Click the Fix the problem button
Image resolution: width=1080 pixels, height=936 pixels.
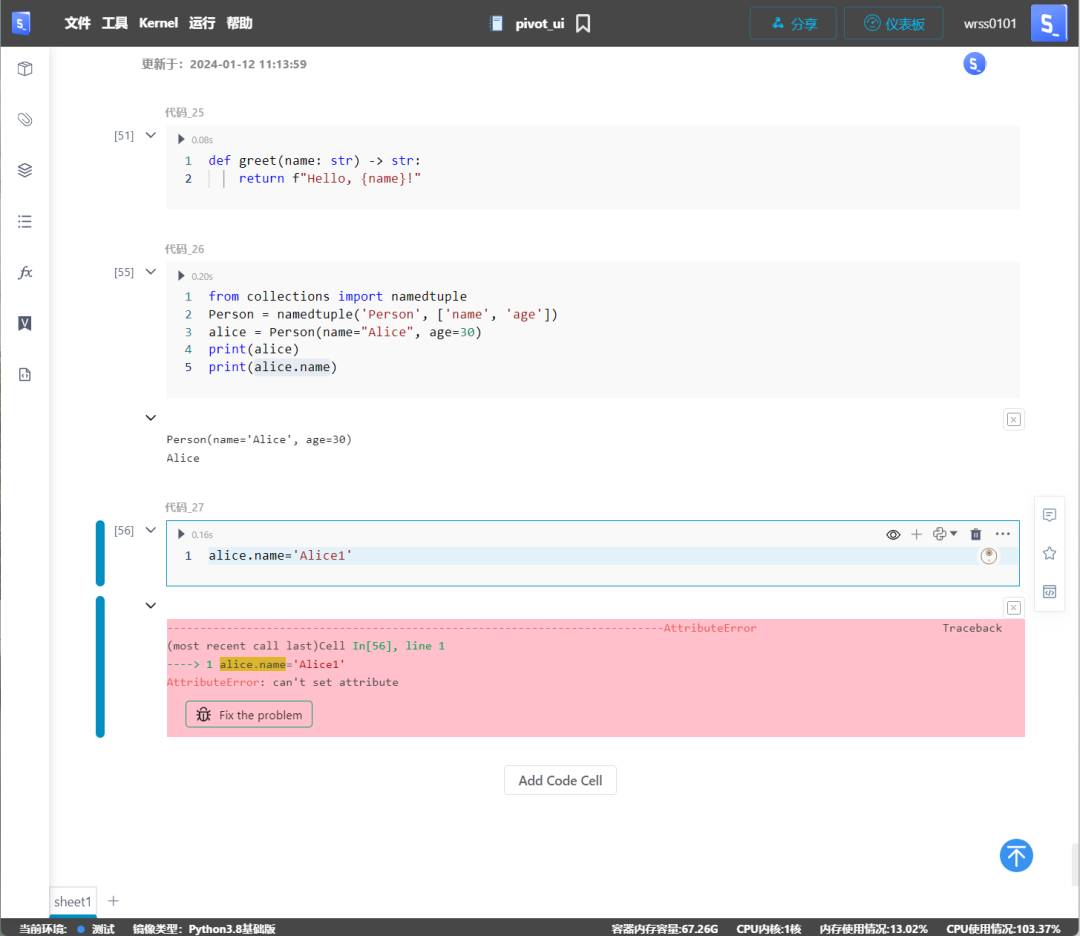[249, 714]
